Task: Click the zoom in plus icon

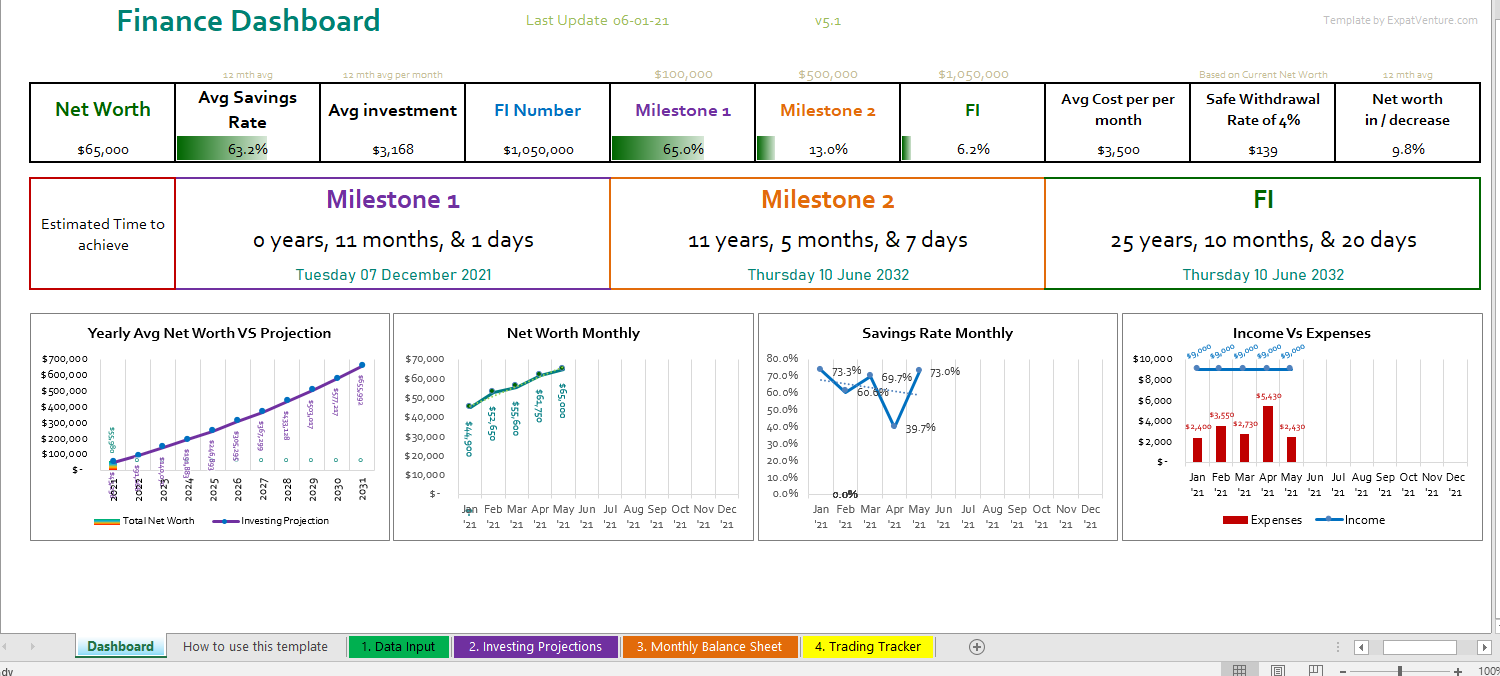Action: click(1458, 671)
